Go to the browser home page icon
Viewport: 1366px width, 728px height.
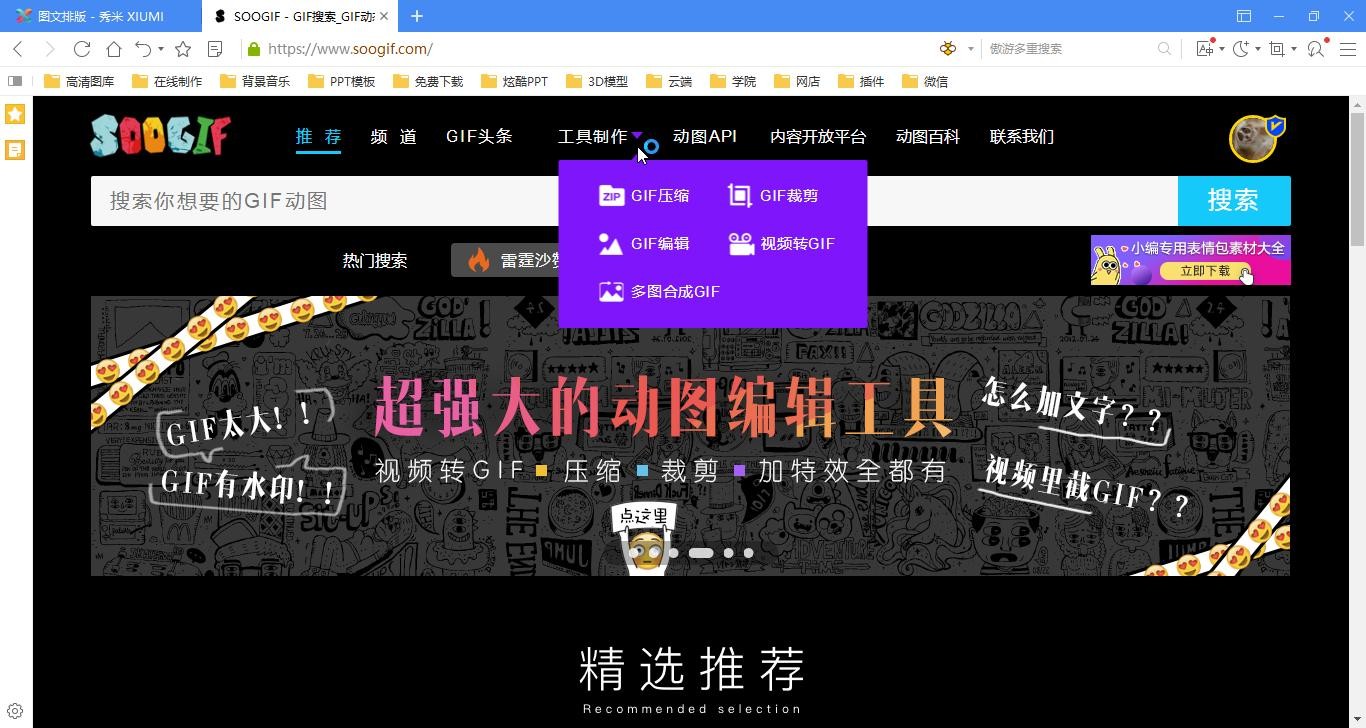114,49
